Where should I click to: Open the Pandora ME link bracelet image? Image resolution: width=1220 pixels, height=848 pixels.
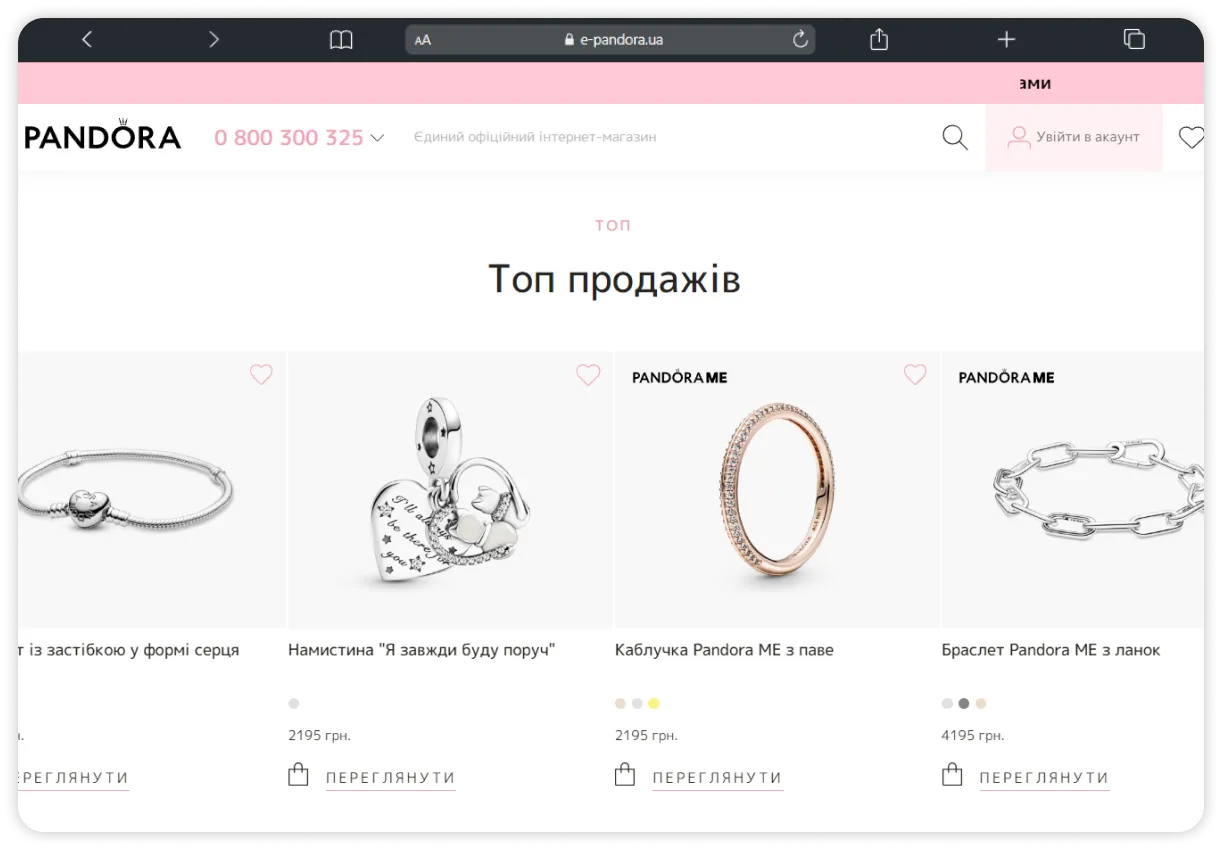pos(1073,490)
